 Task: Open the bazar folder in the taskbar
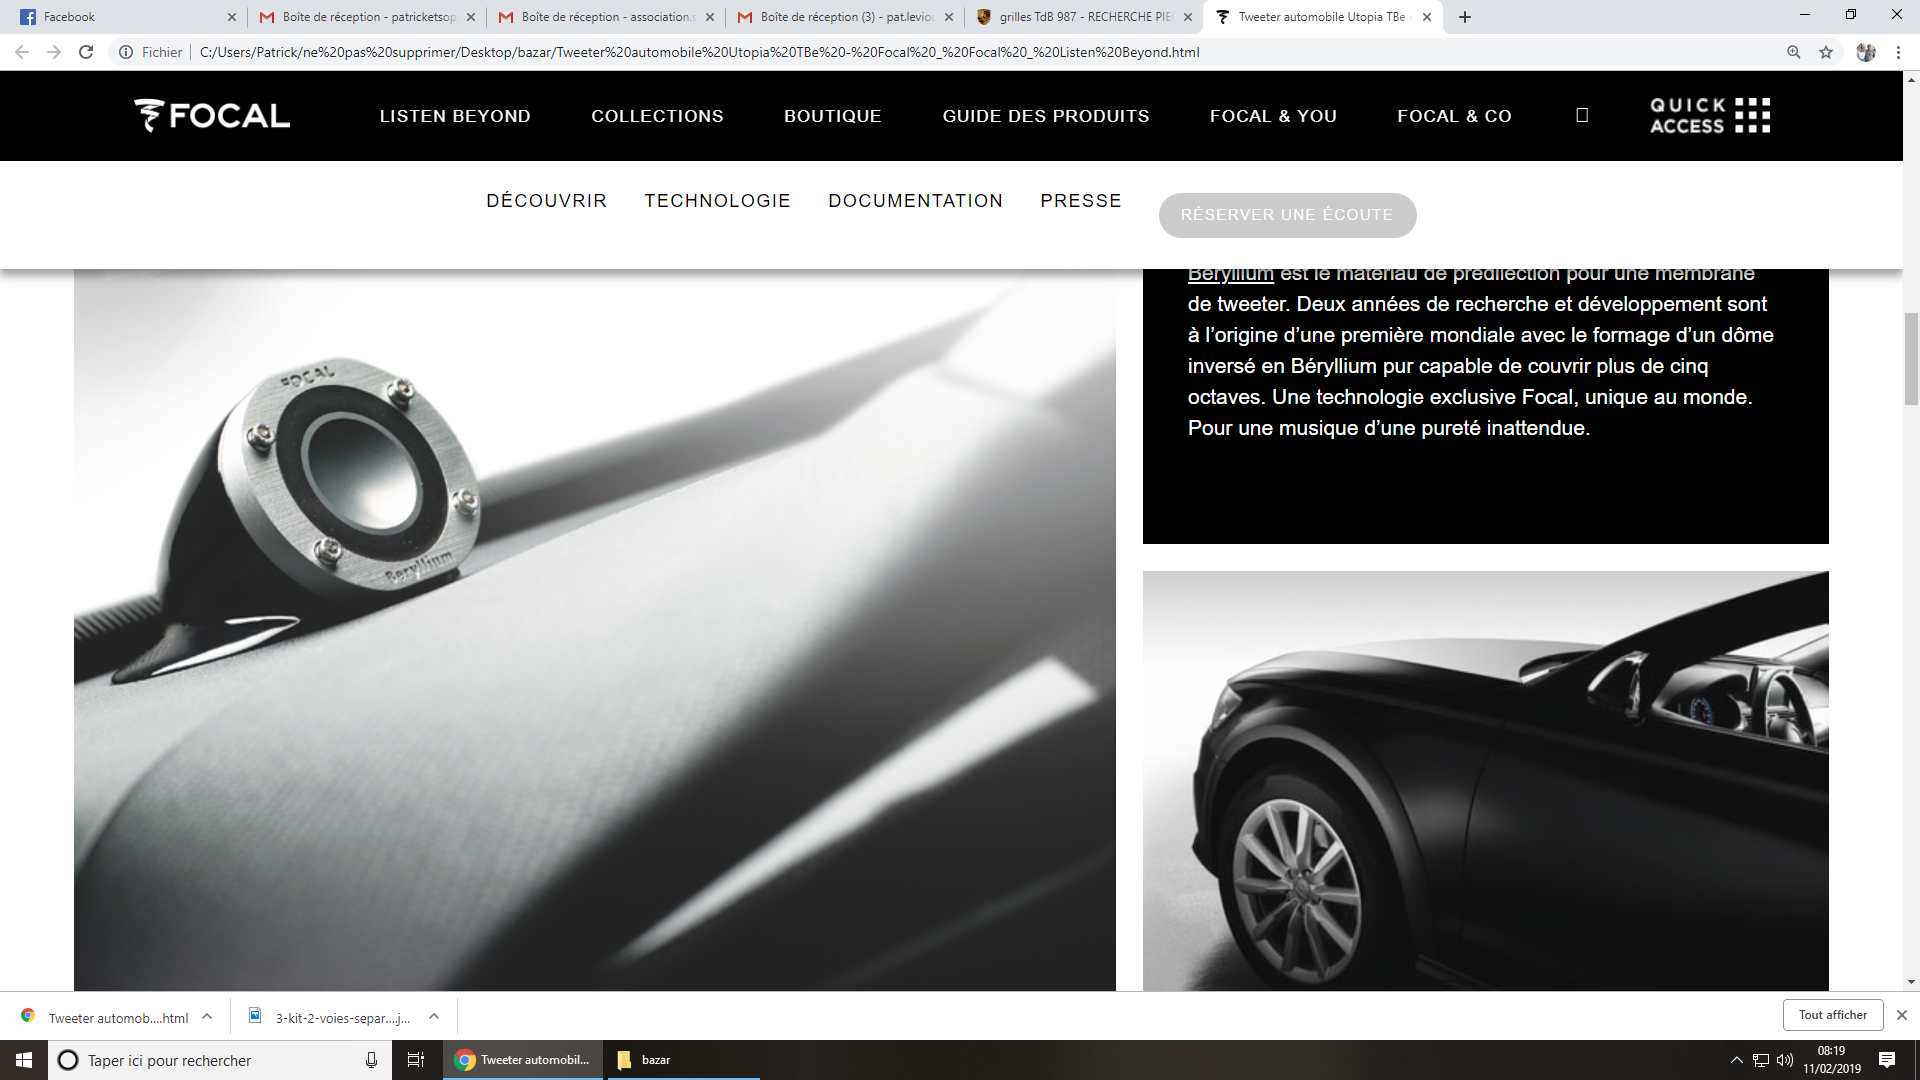tap(682, 1060)
